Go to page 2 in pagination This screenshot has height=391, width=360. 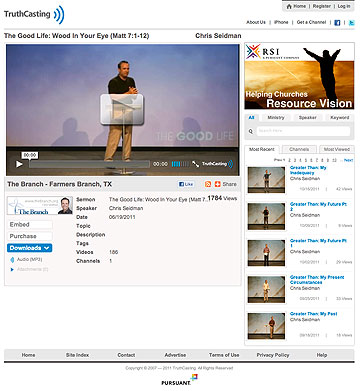coord(290,160)
